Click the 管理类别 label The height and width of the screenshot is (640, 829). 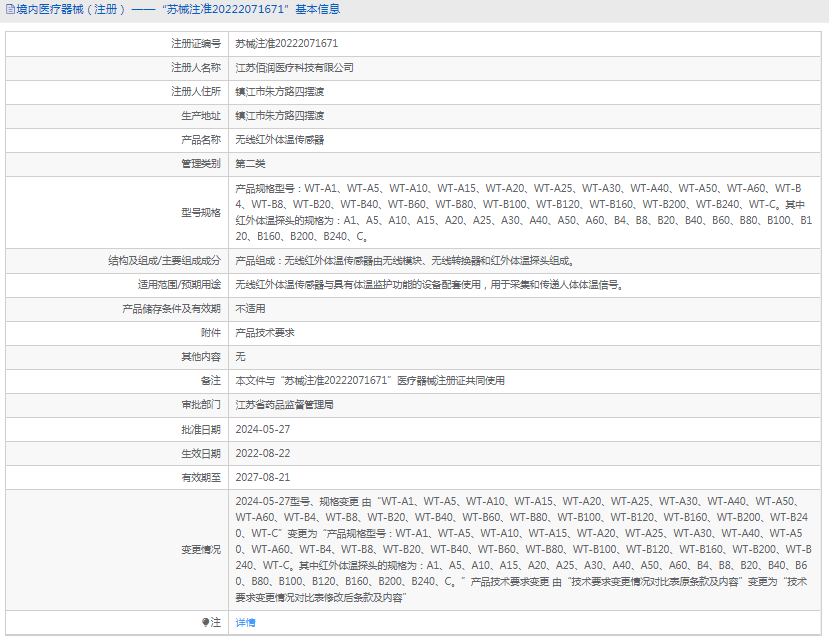201,164
